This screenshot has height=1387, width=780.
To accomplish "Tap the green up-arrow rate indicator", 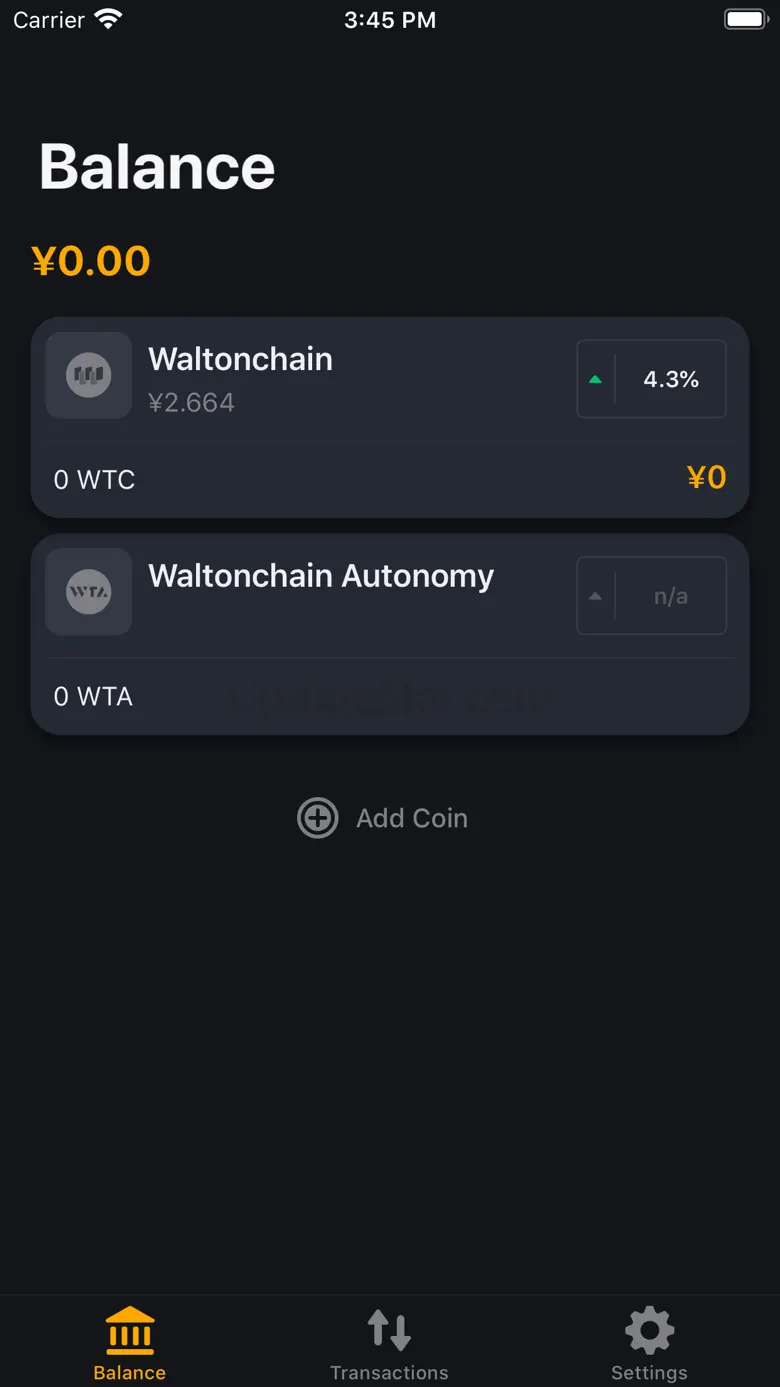I will [596, 380].
